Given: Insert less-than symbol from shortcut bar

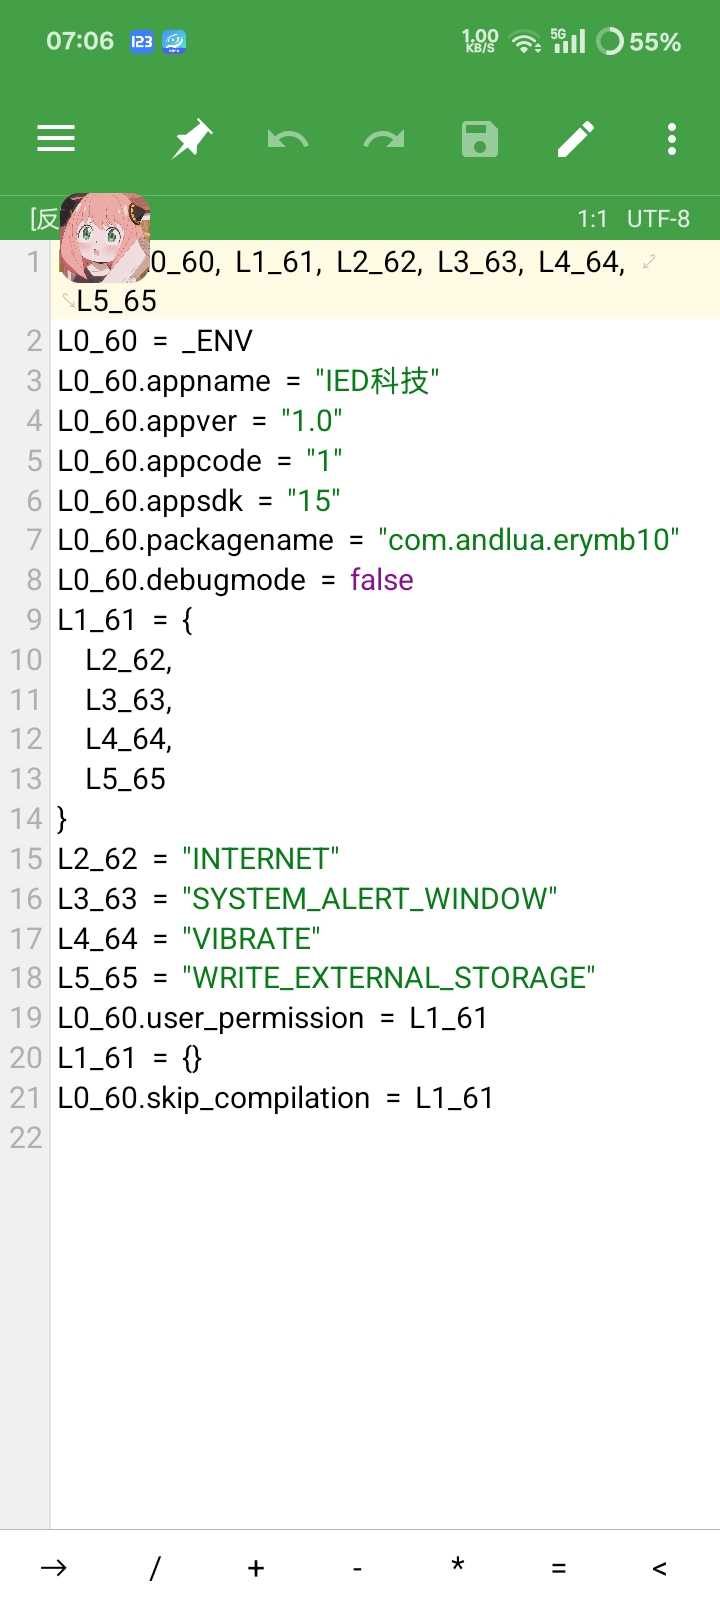Looking at the screenshot, I should tap(659, 1568).
